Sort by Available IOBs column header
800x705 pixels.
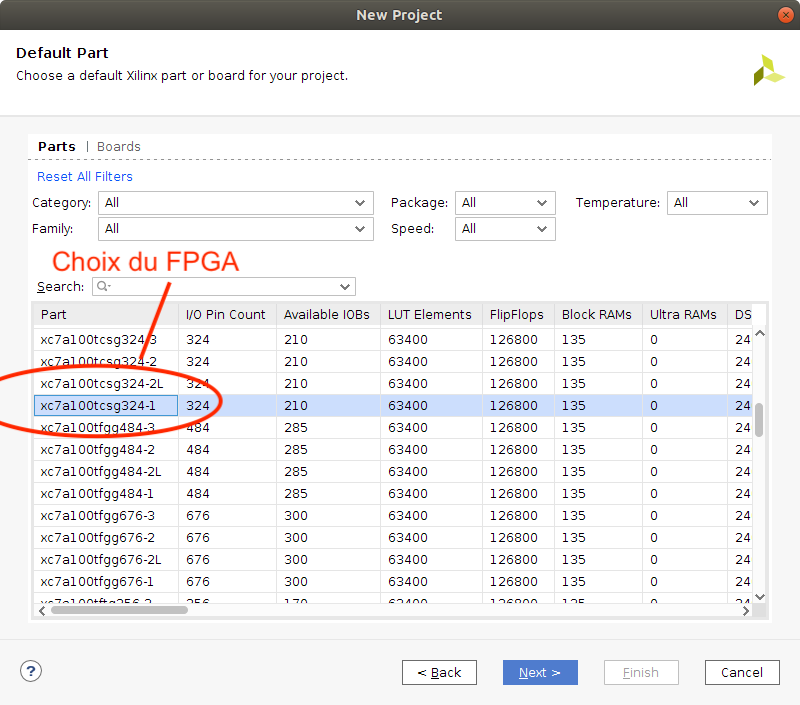(329, 315)
